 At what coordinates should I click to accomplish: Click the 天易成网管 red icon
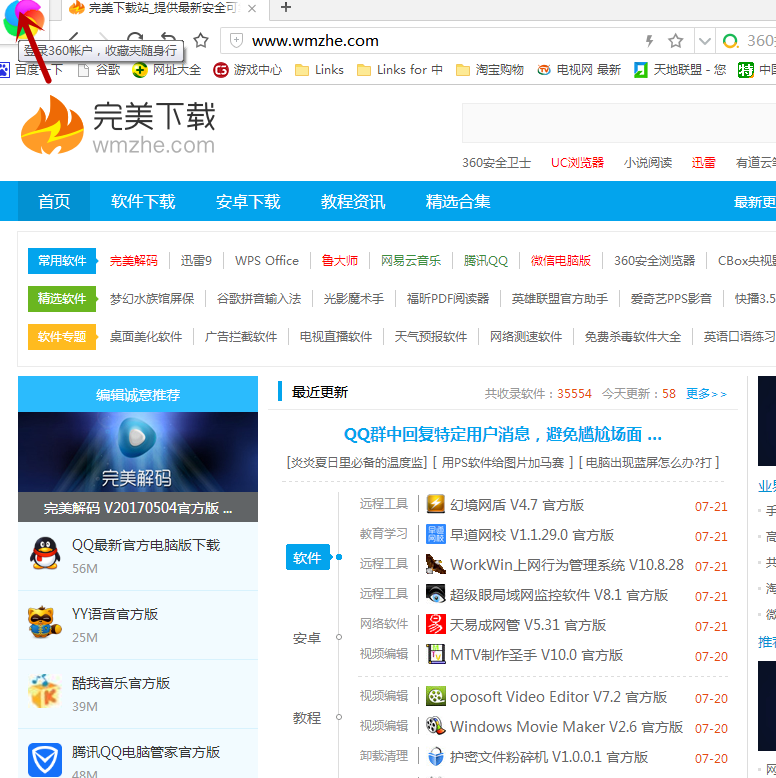click(436, 624)
